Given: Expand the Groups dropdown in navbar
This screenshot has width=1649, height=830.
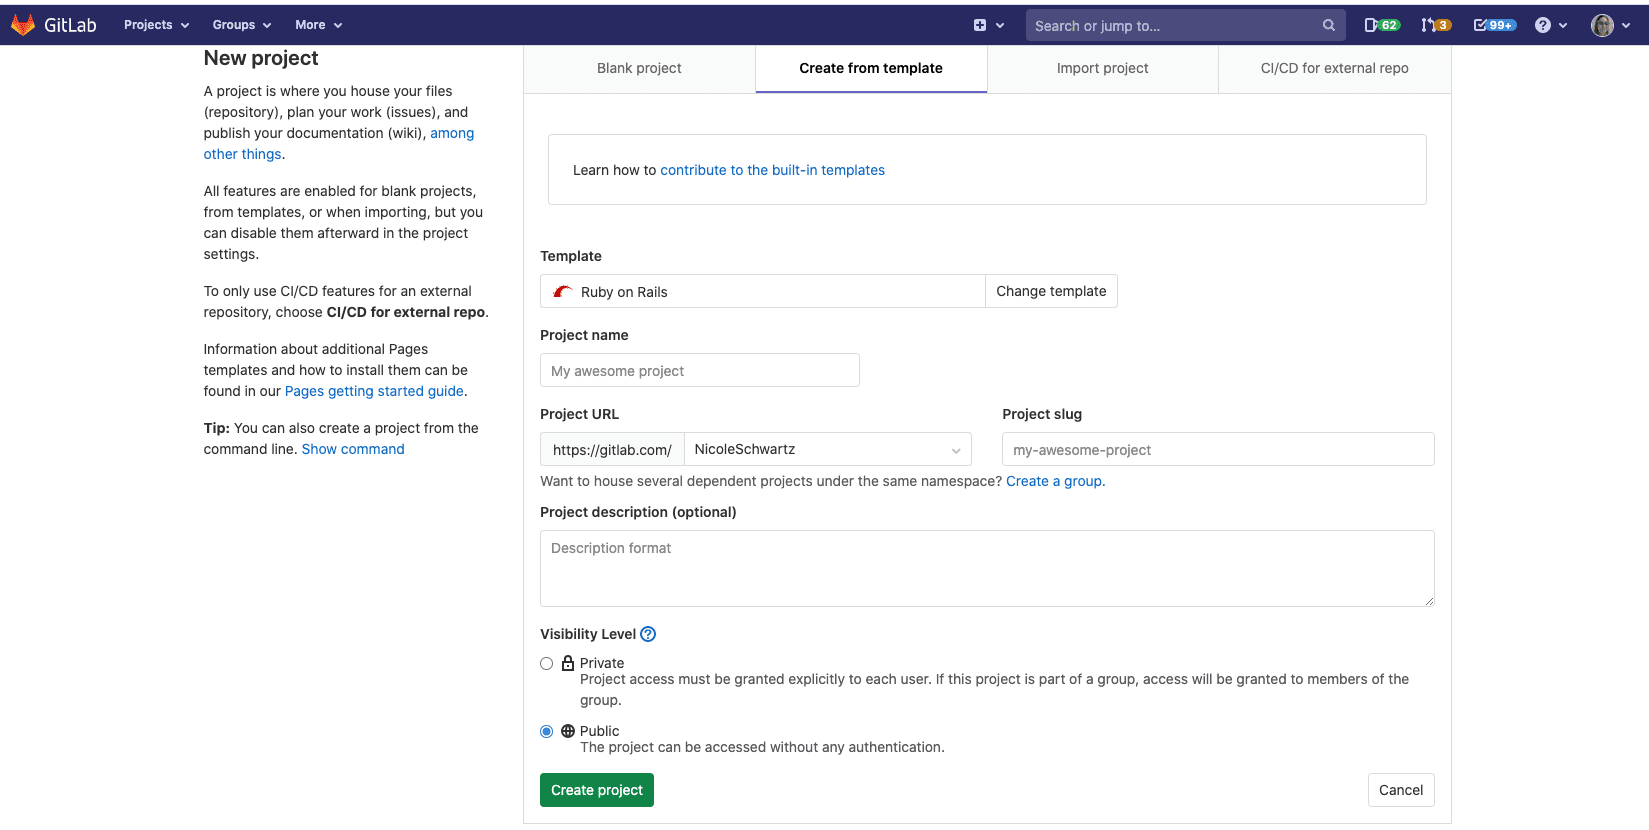Looking at the screenshot, I should (x=241, y=25).
